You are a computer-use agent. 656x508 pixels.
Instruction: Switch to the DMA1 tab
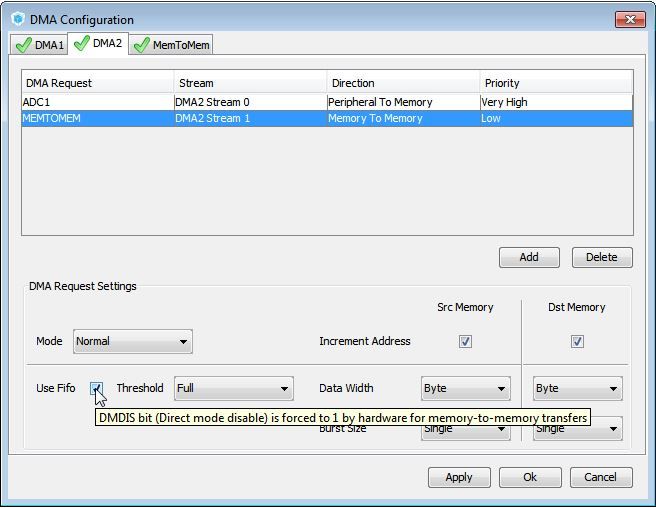(x=39, y=45)
